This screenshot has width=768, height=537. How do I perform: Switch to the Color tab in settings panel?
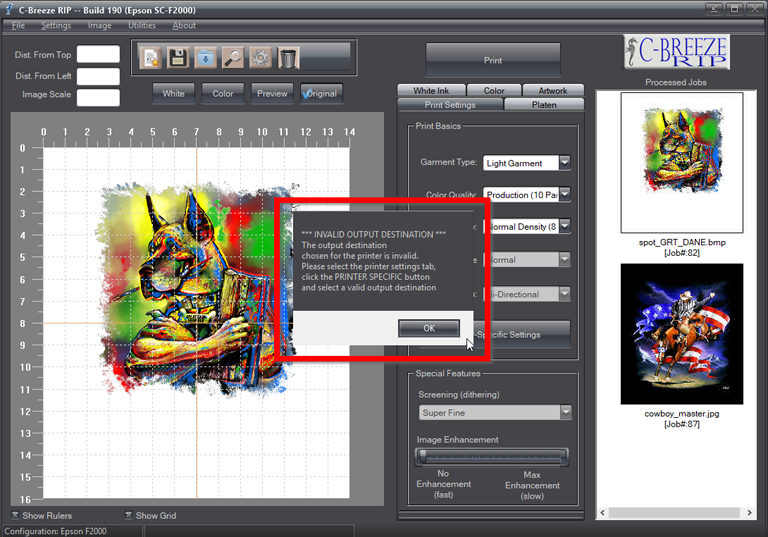tap(494, 91)
